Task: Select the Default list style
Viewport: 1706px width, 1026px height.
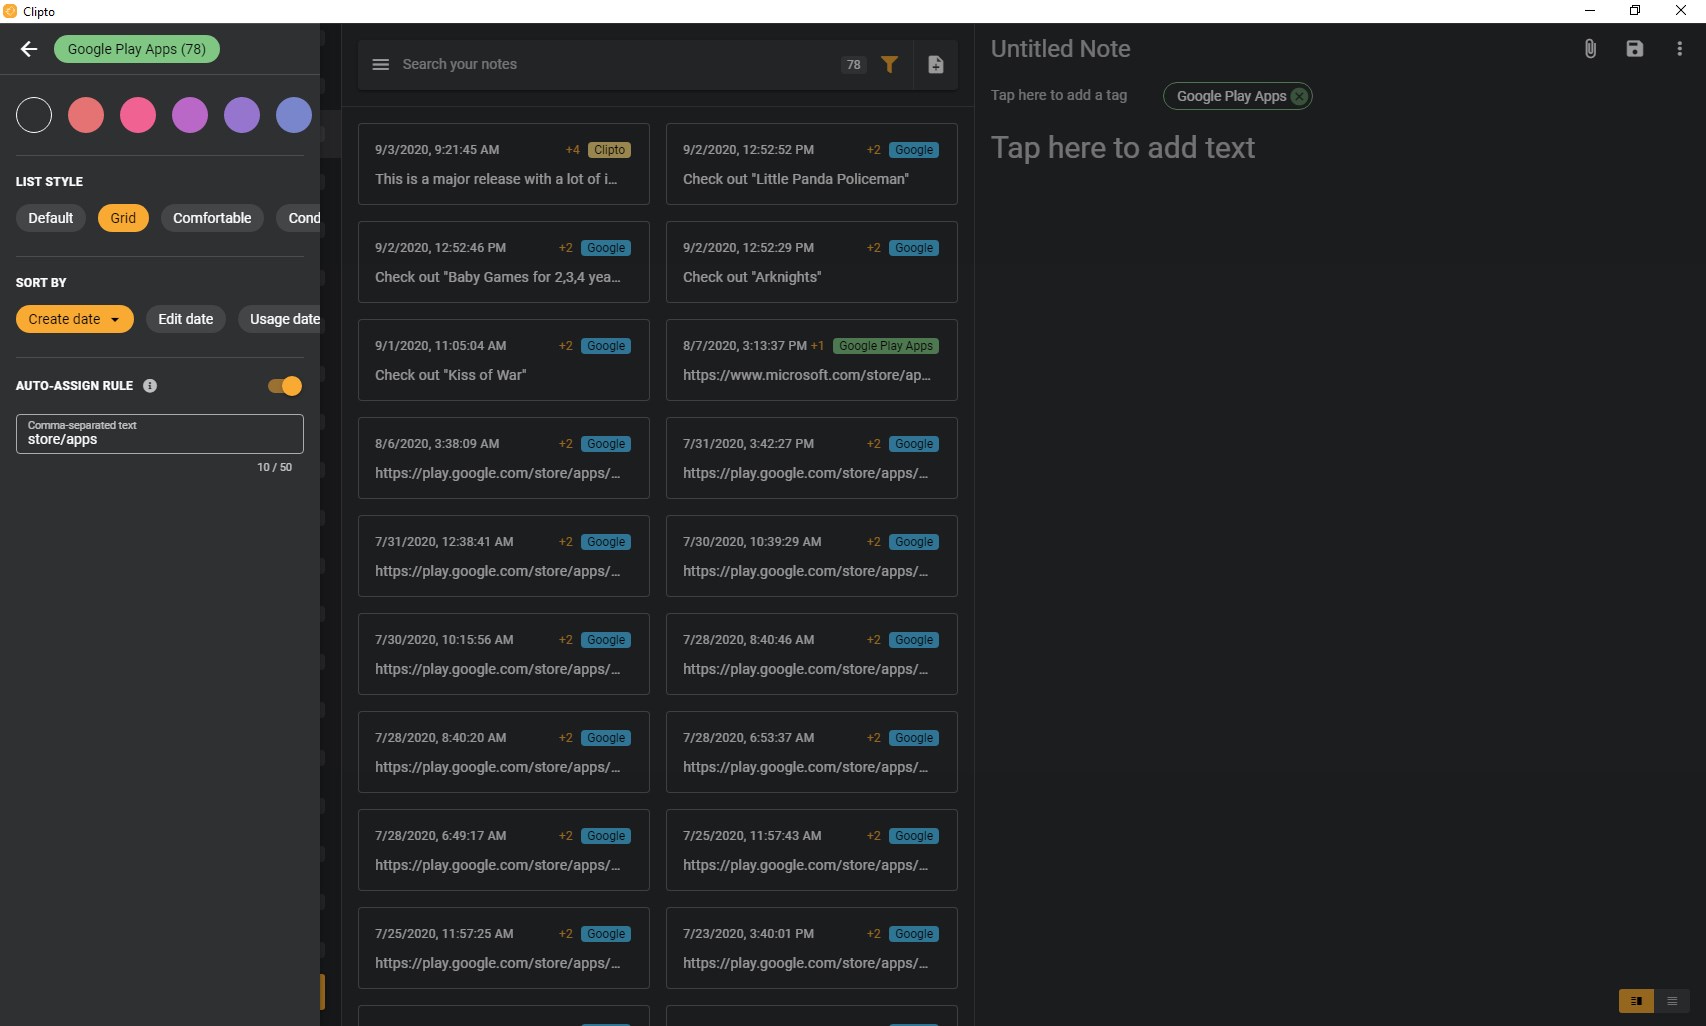Action: (x=51, y=218)
